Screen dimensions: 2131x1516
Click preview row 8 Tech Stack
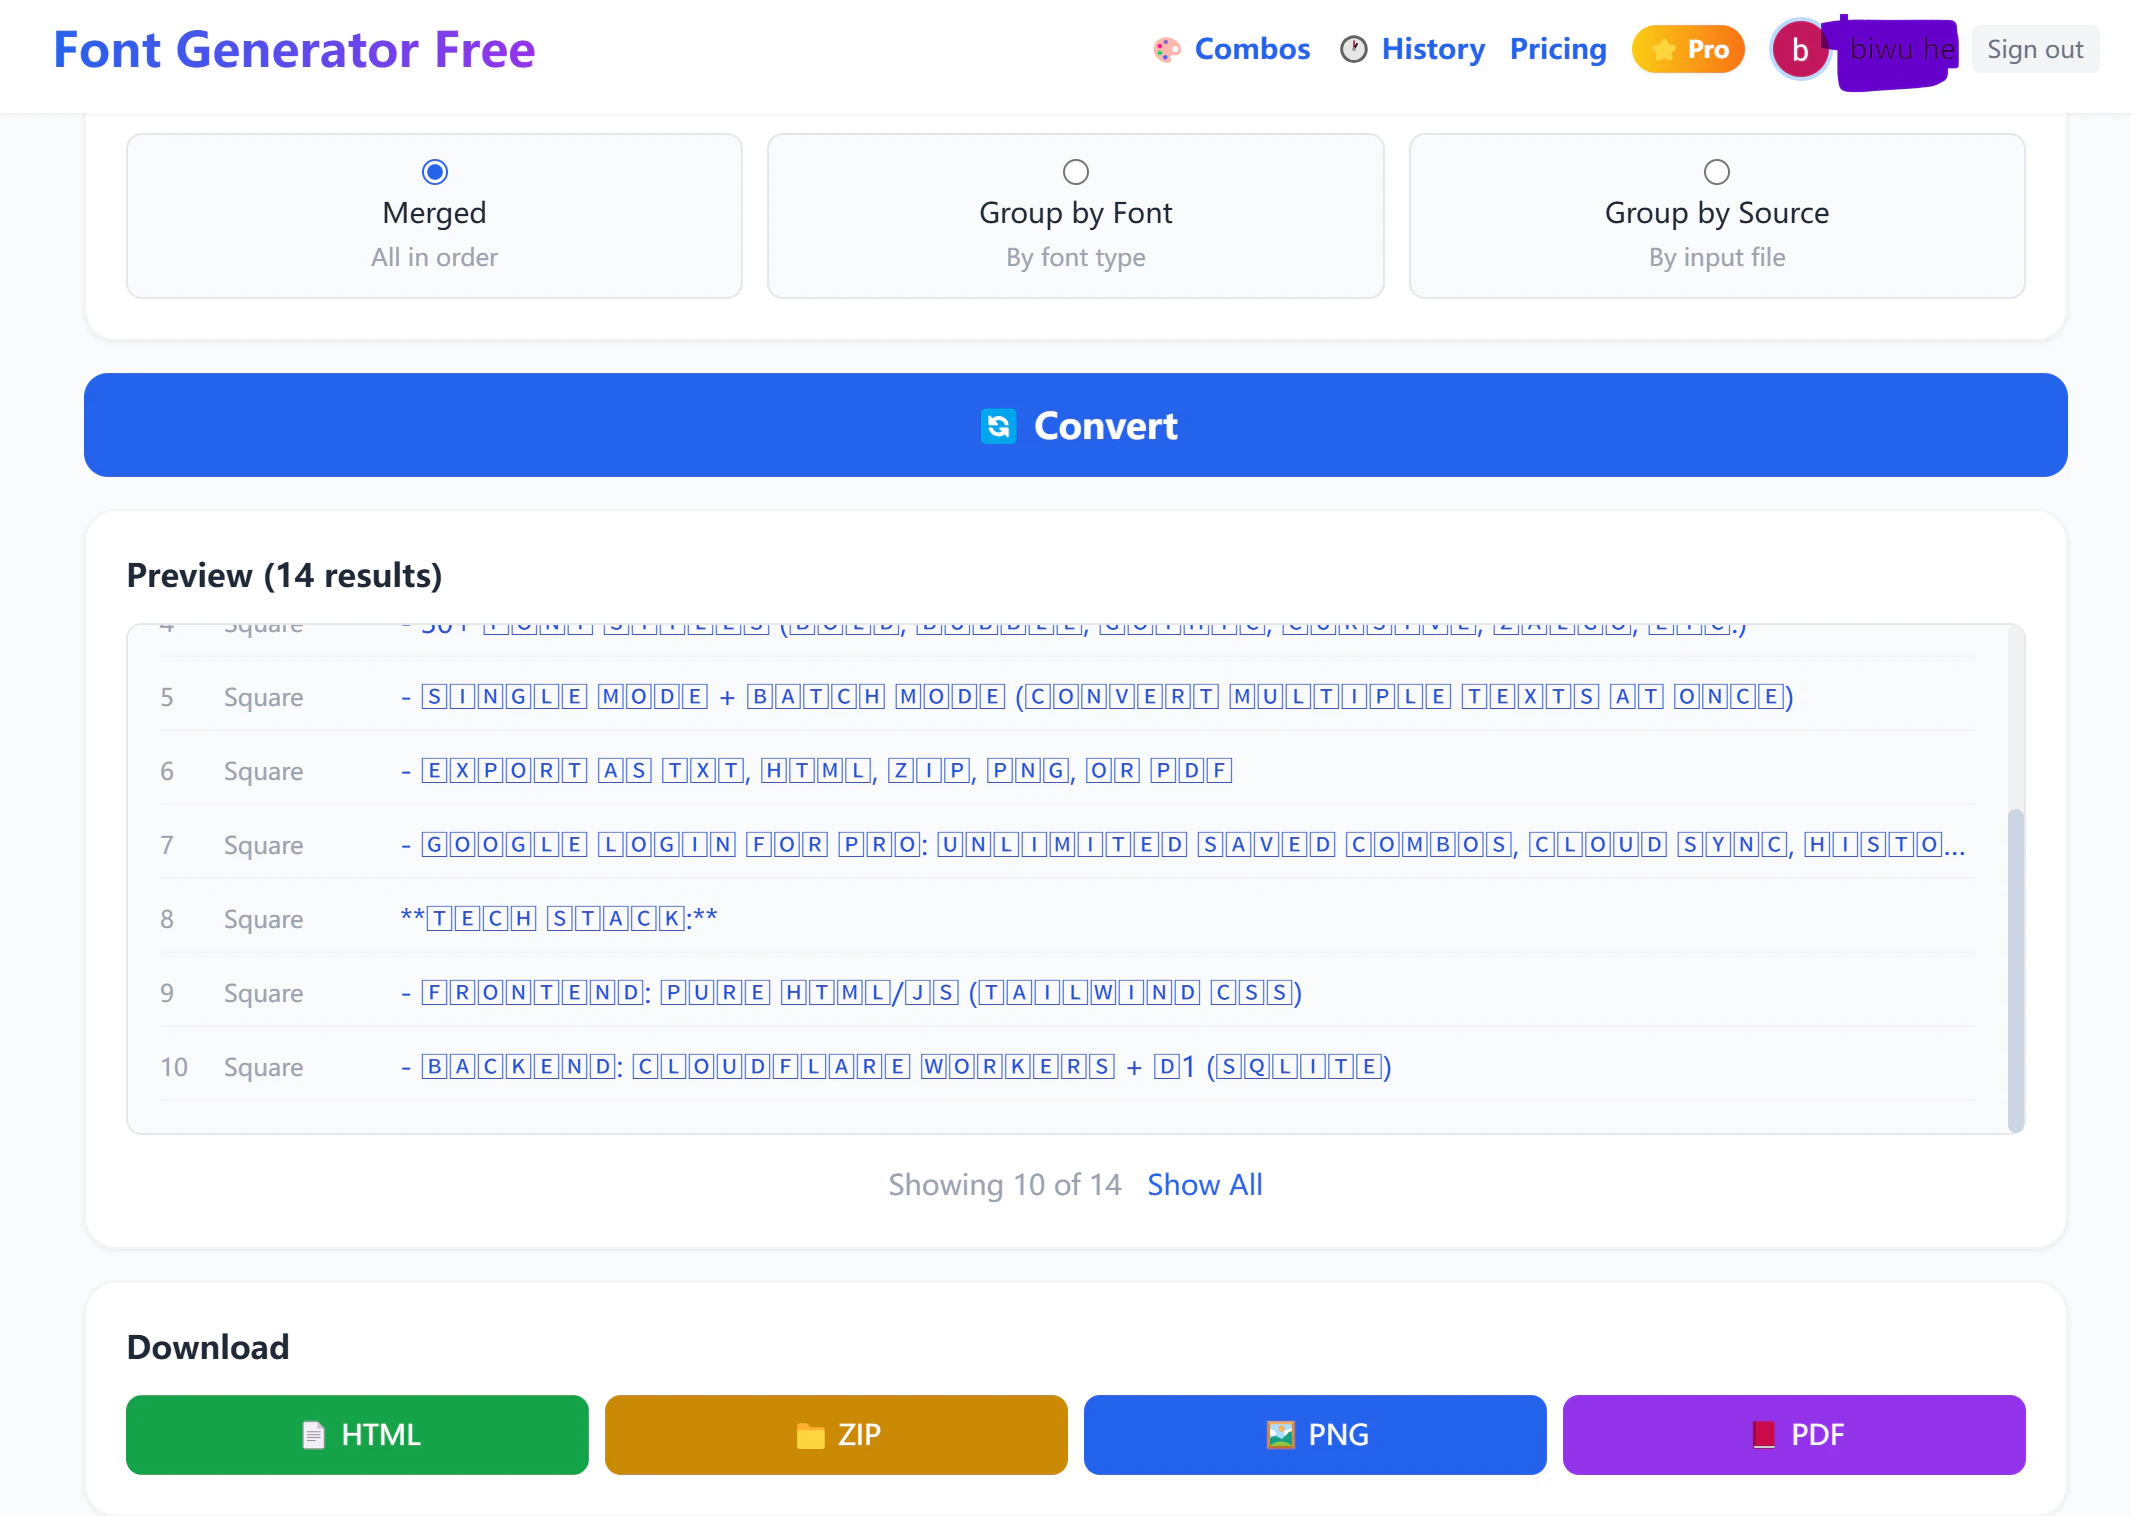coord(559,918)
